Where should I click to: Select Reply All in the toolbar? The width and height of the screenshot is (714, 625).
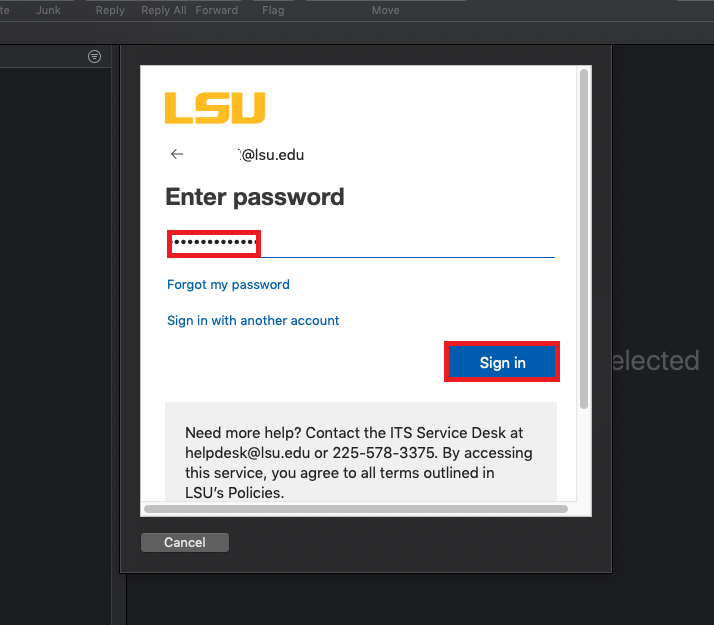point(163,10)
